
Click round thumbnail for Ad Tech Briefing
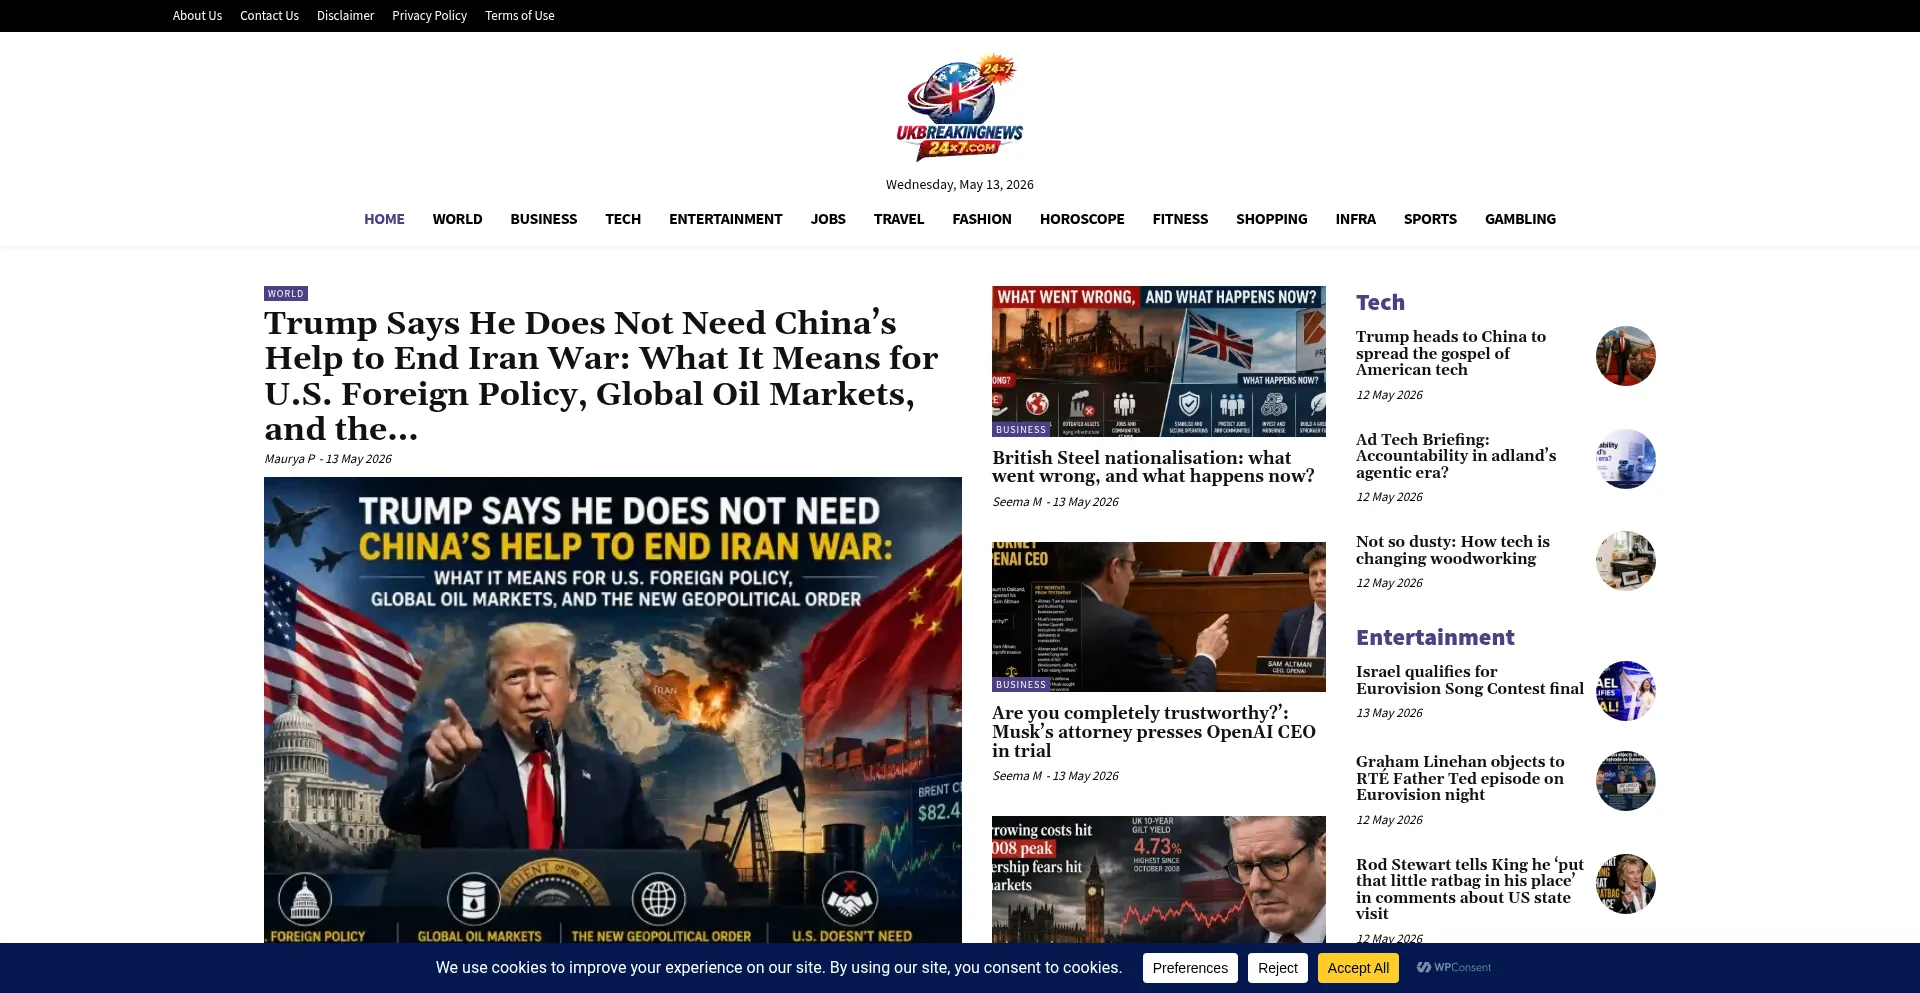(x=1625, y=459)
